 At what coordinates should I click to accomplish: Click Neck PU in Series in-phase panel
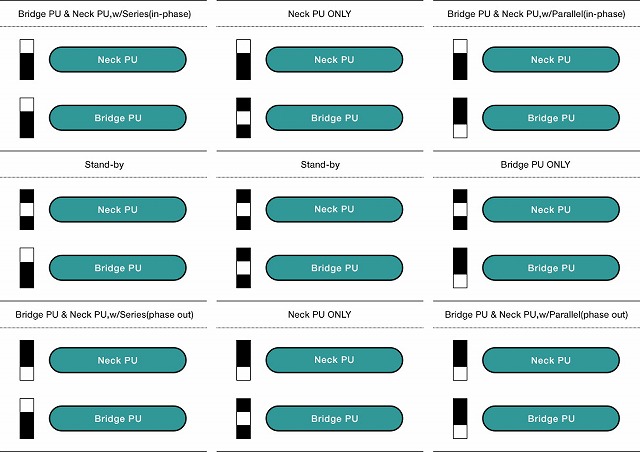[x=118, y=60]
